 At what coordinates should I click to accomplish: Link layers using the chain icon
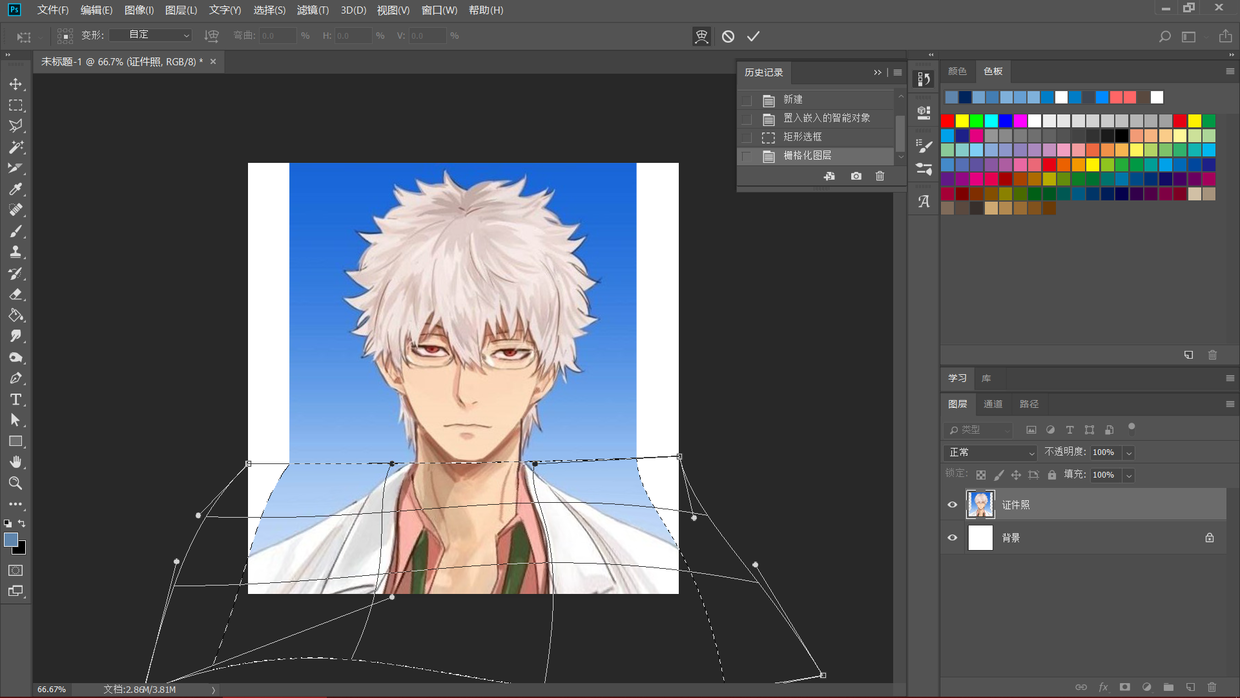tap(1081, 687)
